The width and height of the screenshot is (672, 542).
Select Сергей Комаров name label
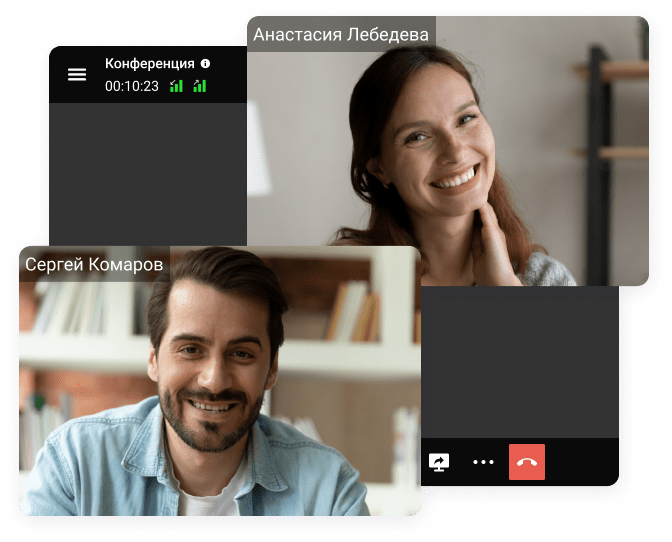coord(94,265)
